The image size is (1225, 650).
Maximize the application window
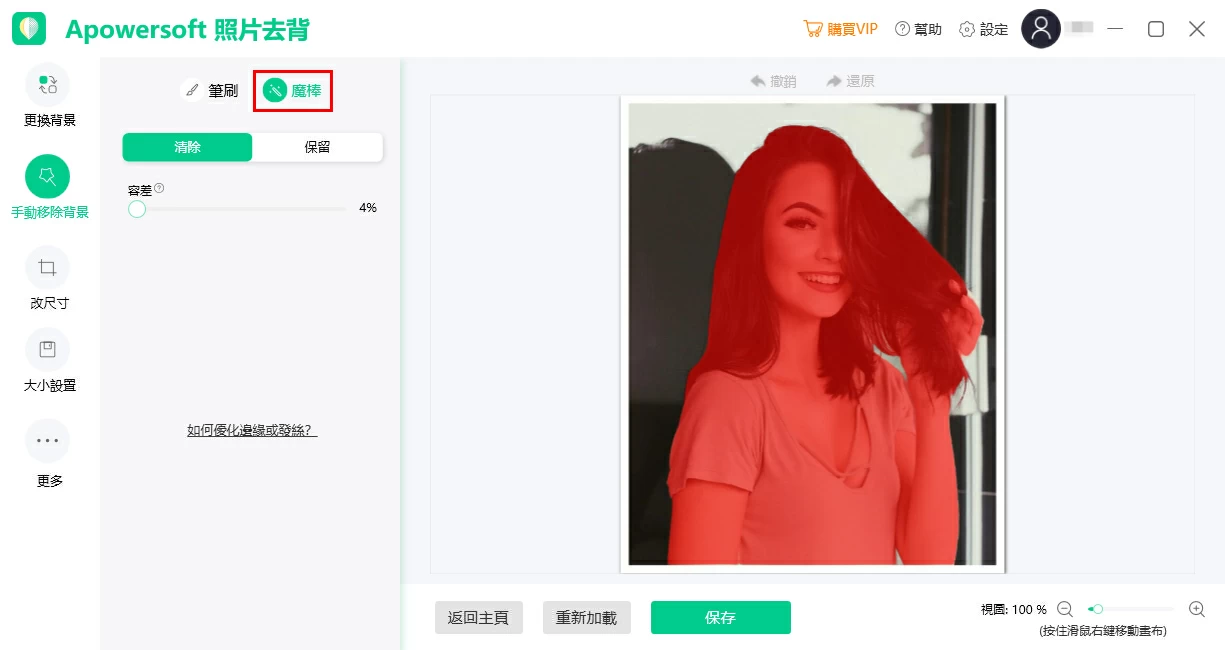click(1156, 29)
